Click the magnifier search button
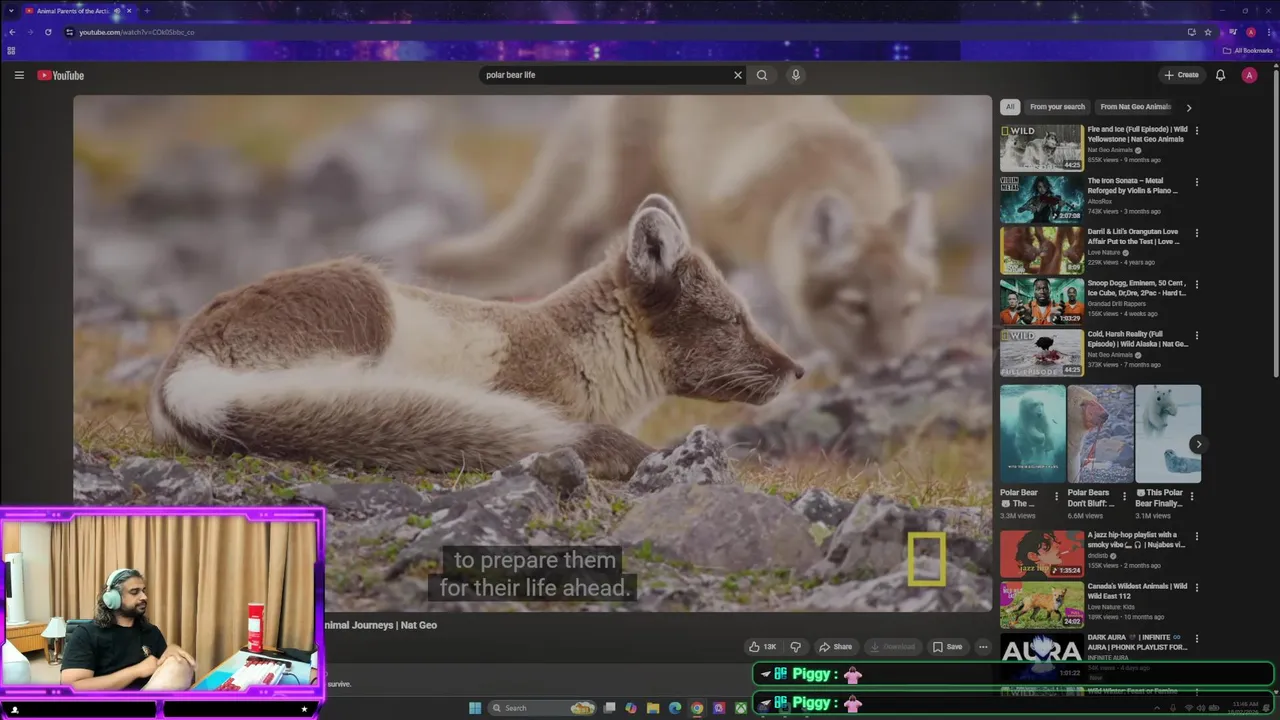 coord(762,75)
